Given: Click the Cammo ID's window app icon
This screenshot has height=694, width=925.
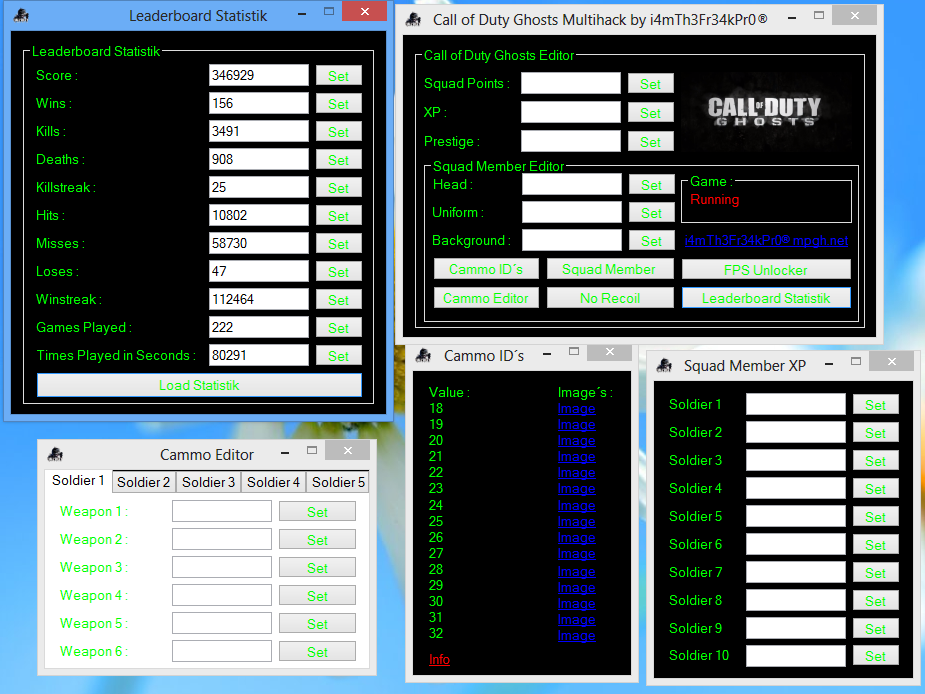Looking at the screenshot, I should 423,355.
